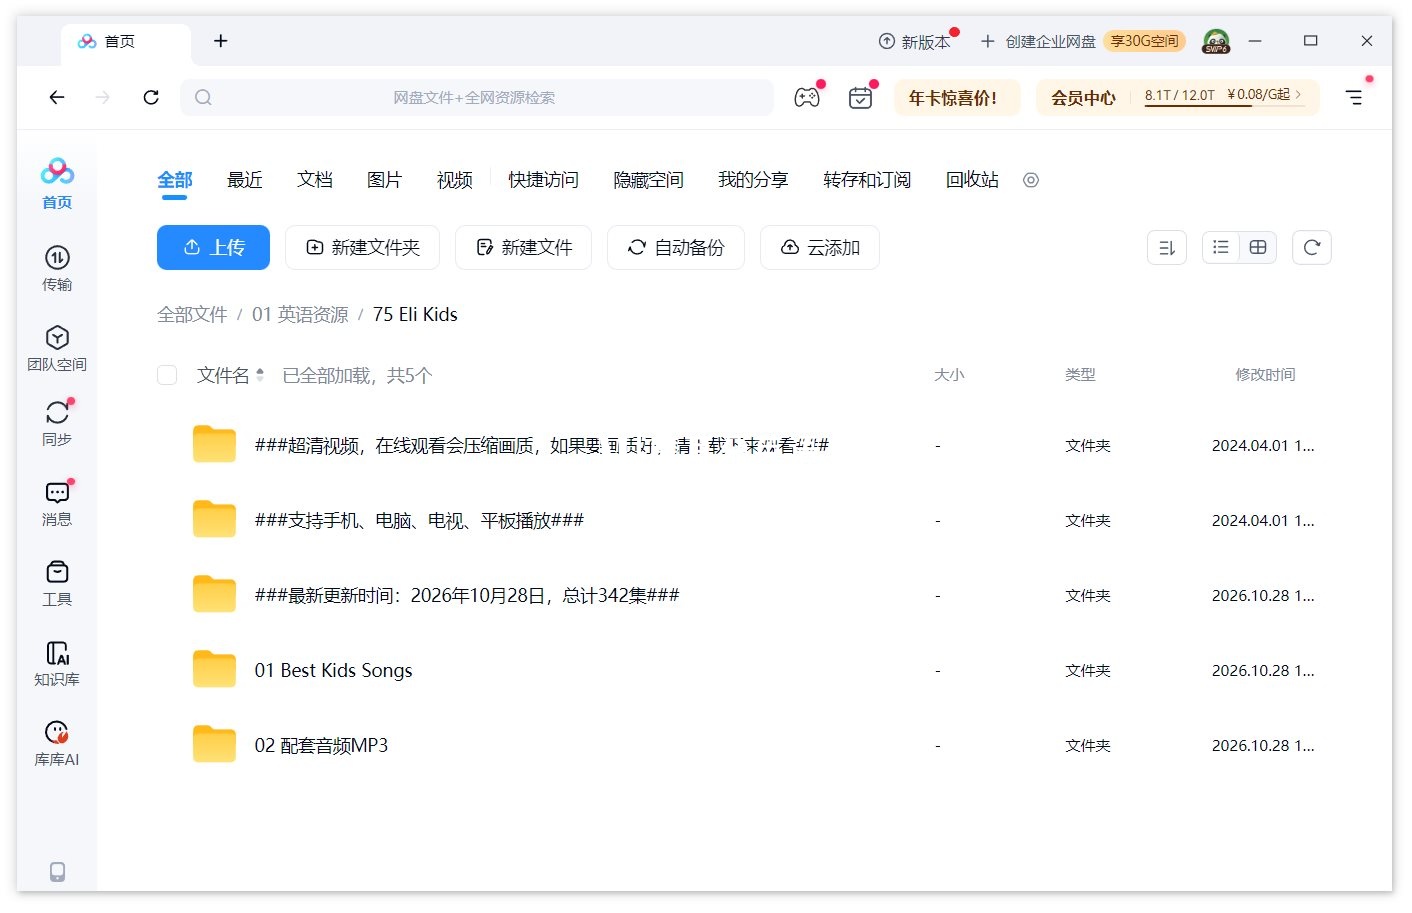Viewport: 1412px width, 913px height.
Task: Open the 02 配套音频MP3 folder icon
Action: tap(214, 744)
